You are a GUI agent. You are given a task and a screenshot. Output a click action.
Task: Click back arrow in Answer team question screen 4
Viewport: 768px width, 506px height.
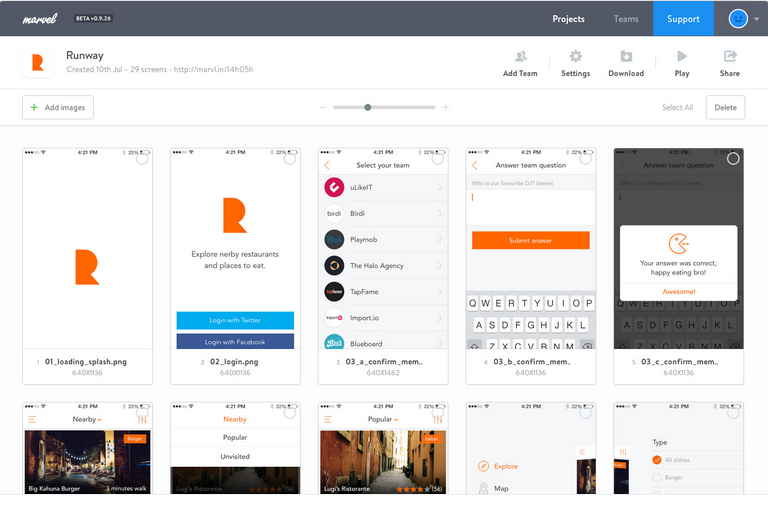tap(475, 165)
